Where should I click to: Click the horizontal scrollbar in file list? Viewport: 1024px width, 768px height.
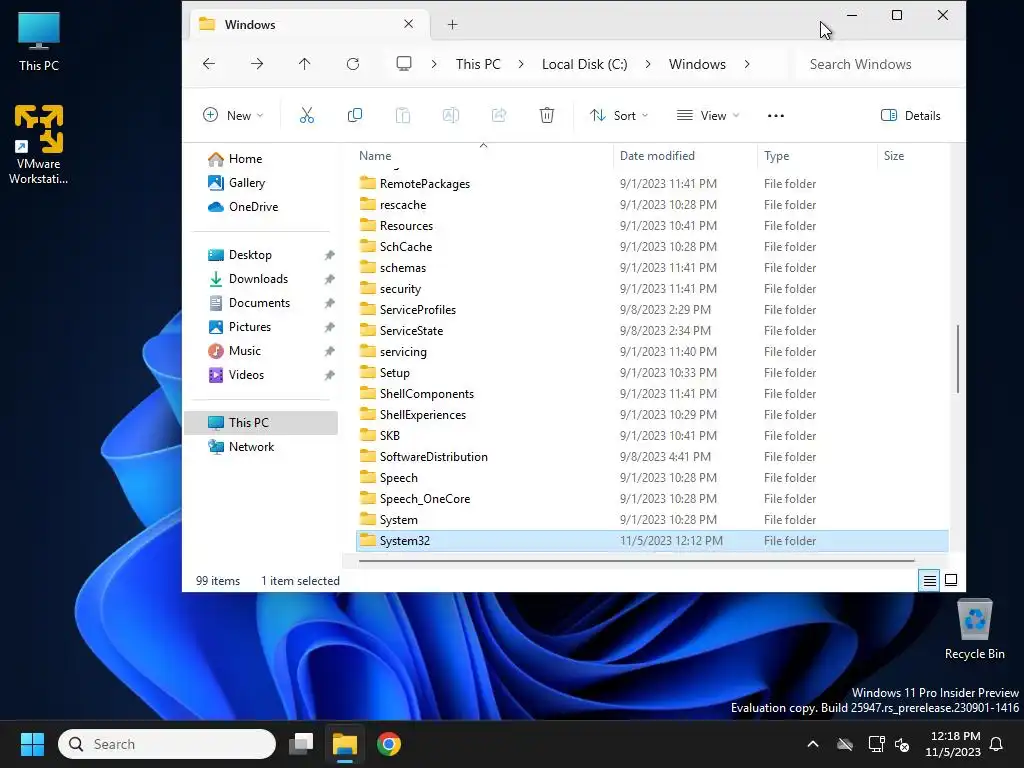(x=637, y=560)
